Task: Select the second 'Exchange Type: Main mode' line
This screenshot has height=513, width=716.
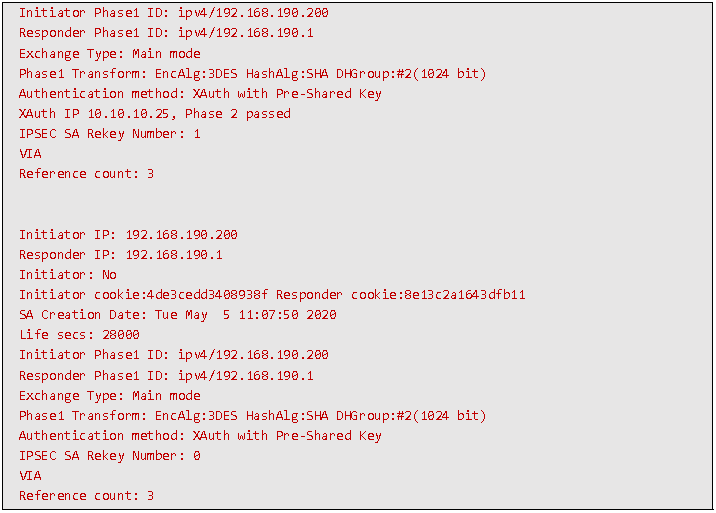Action: (x=110, y=396)
